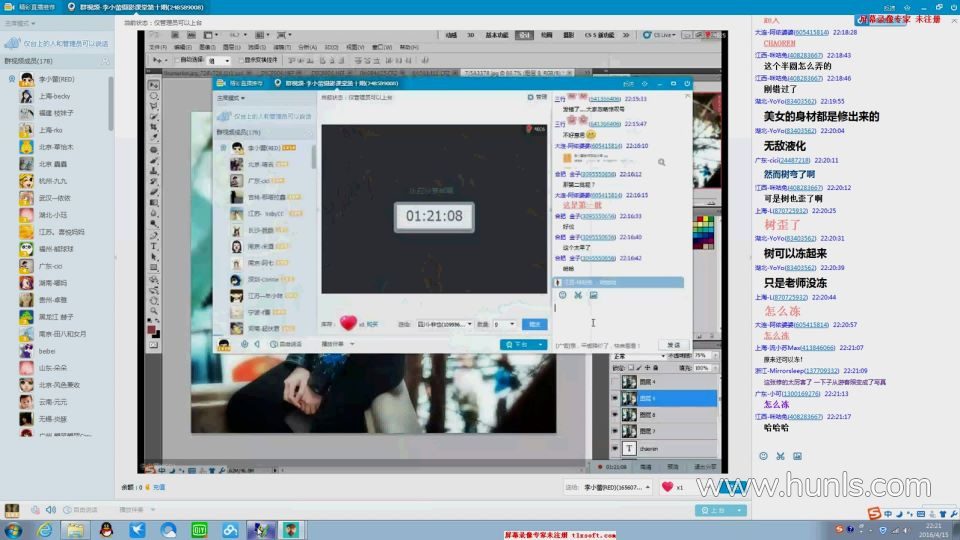The height and width of the screenshot is (540, 960).
Task: Click the search-member icon beside 群视频成员(178)
Action: tap(105, 61)
